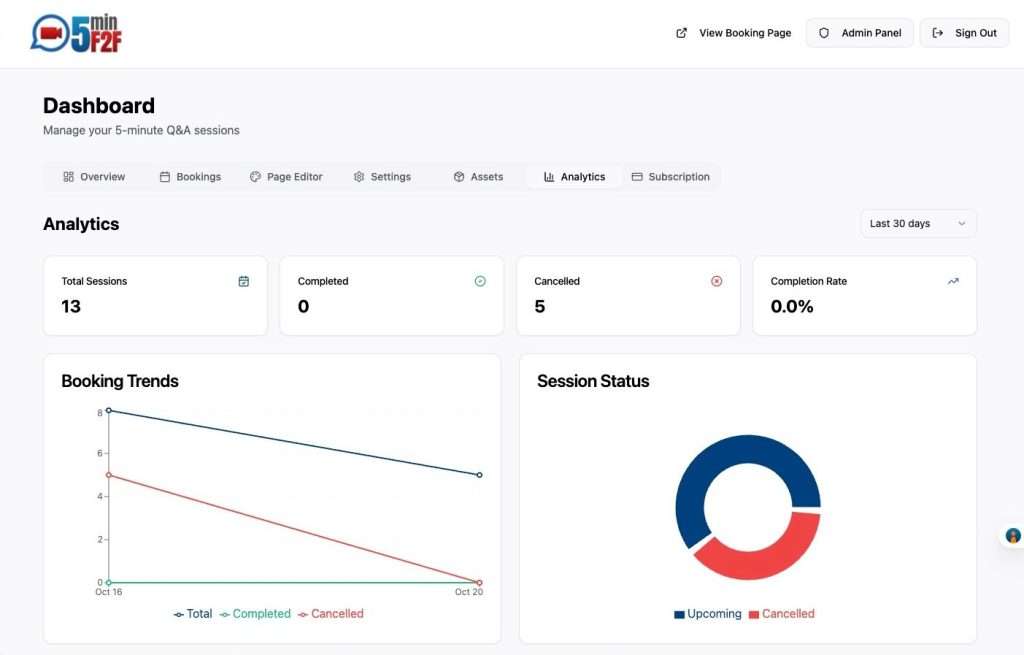Click the trending arrow icon on Completion Rate card

point(953,281)
